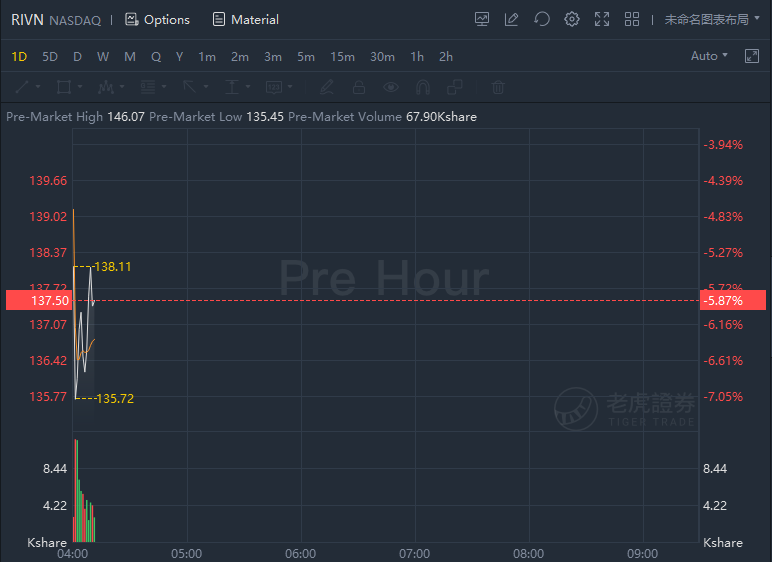Expand the 123 annotation options arrow
The image size is (772, 562).
[290, 87]
